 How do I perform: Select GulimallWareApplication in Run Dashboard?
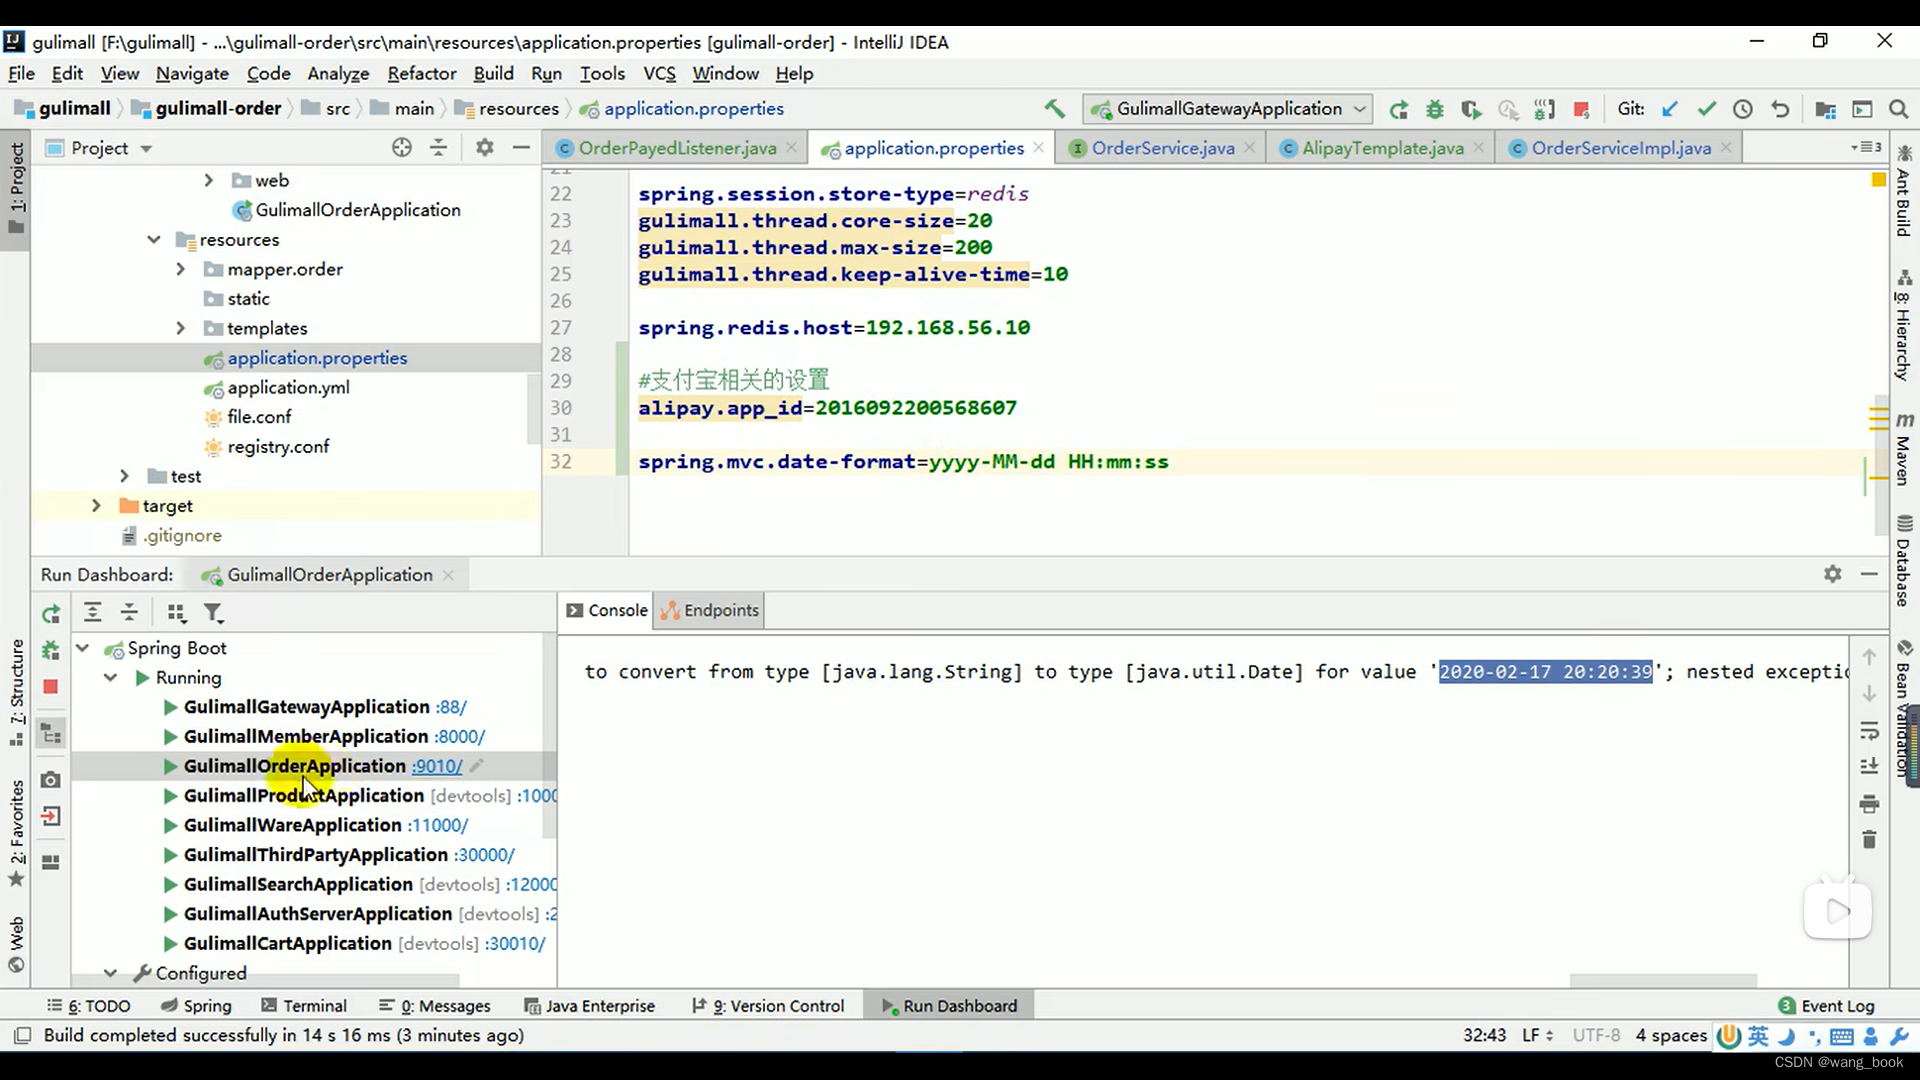pos(292,825)
